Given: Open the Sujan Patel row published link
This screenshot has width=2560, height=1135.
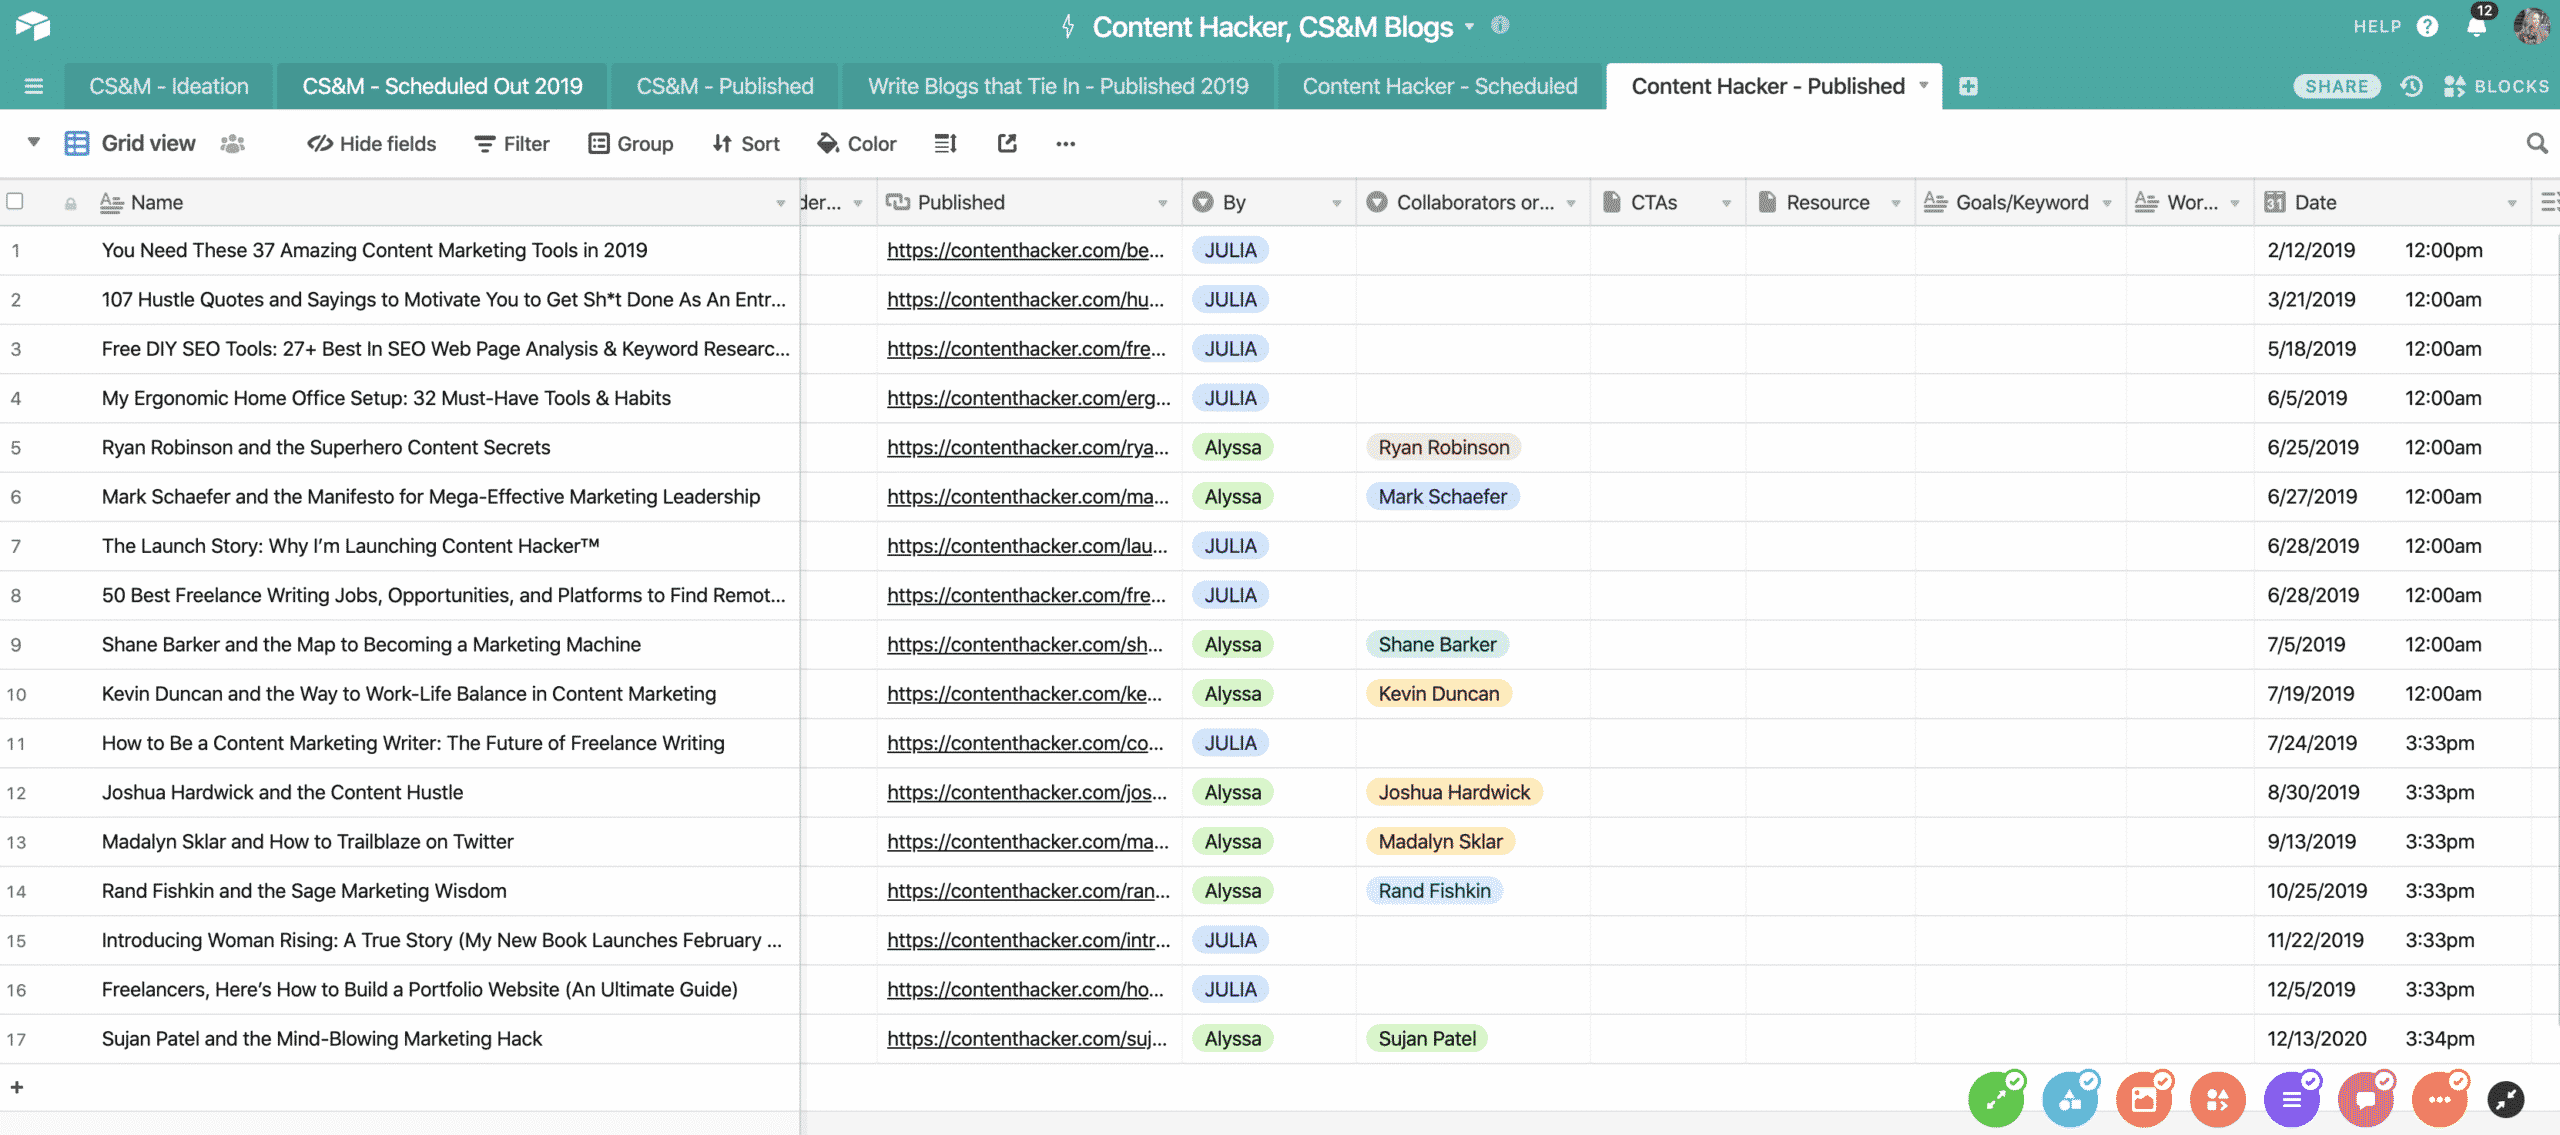Looking at the screenshot, I should tap(1027, 1038).
